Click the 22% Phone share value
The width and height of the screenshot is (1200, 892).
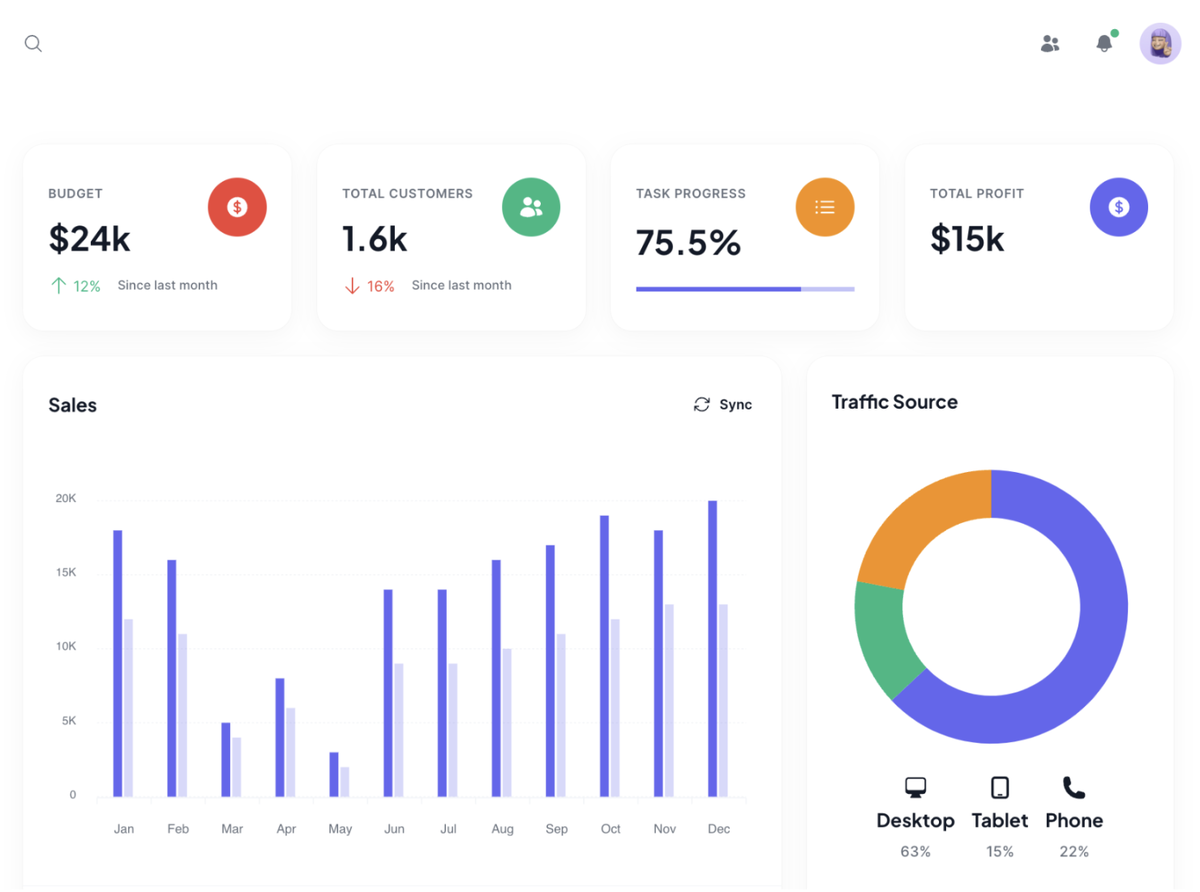[x=1074, y=852]
